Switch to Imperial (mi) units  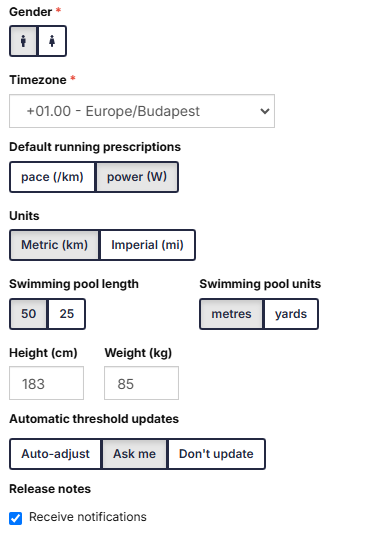coord(147,245)
